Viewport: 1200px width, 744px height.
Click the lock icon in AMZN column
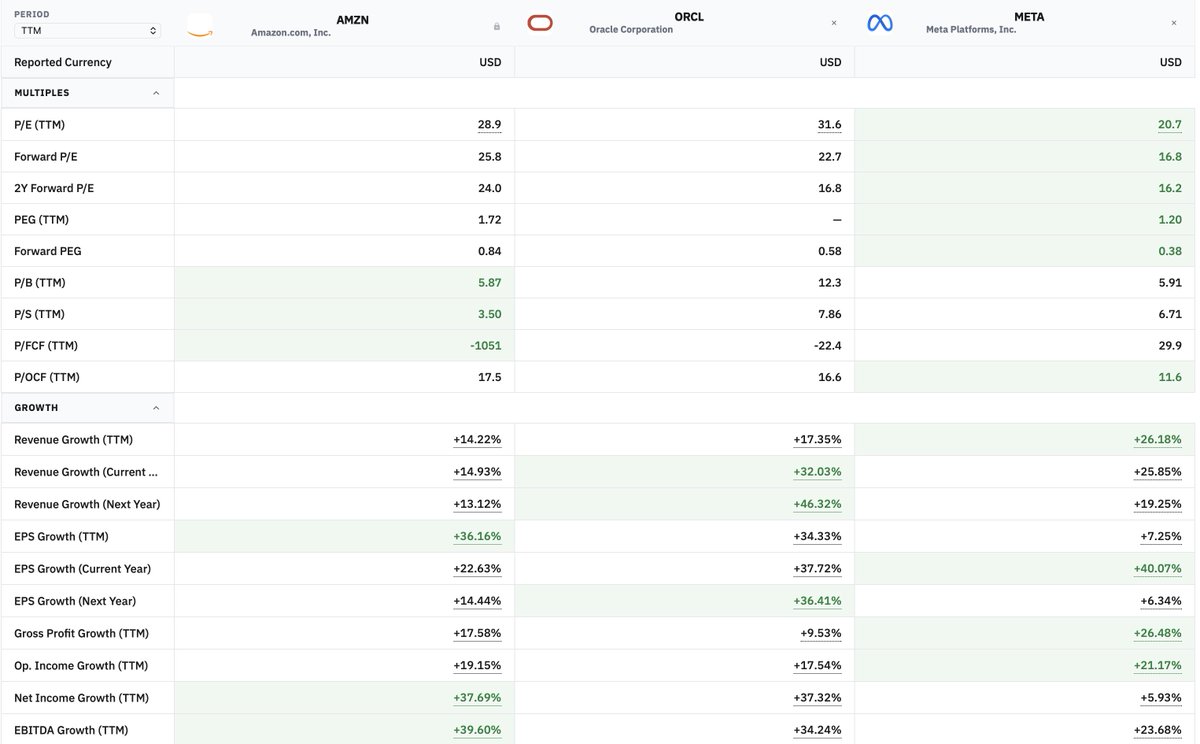pos(497,27)
